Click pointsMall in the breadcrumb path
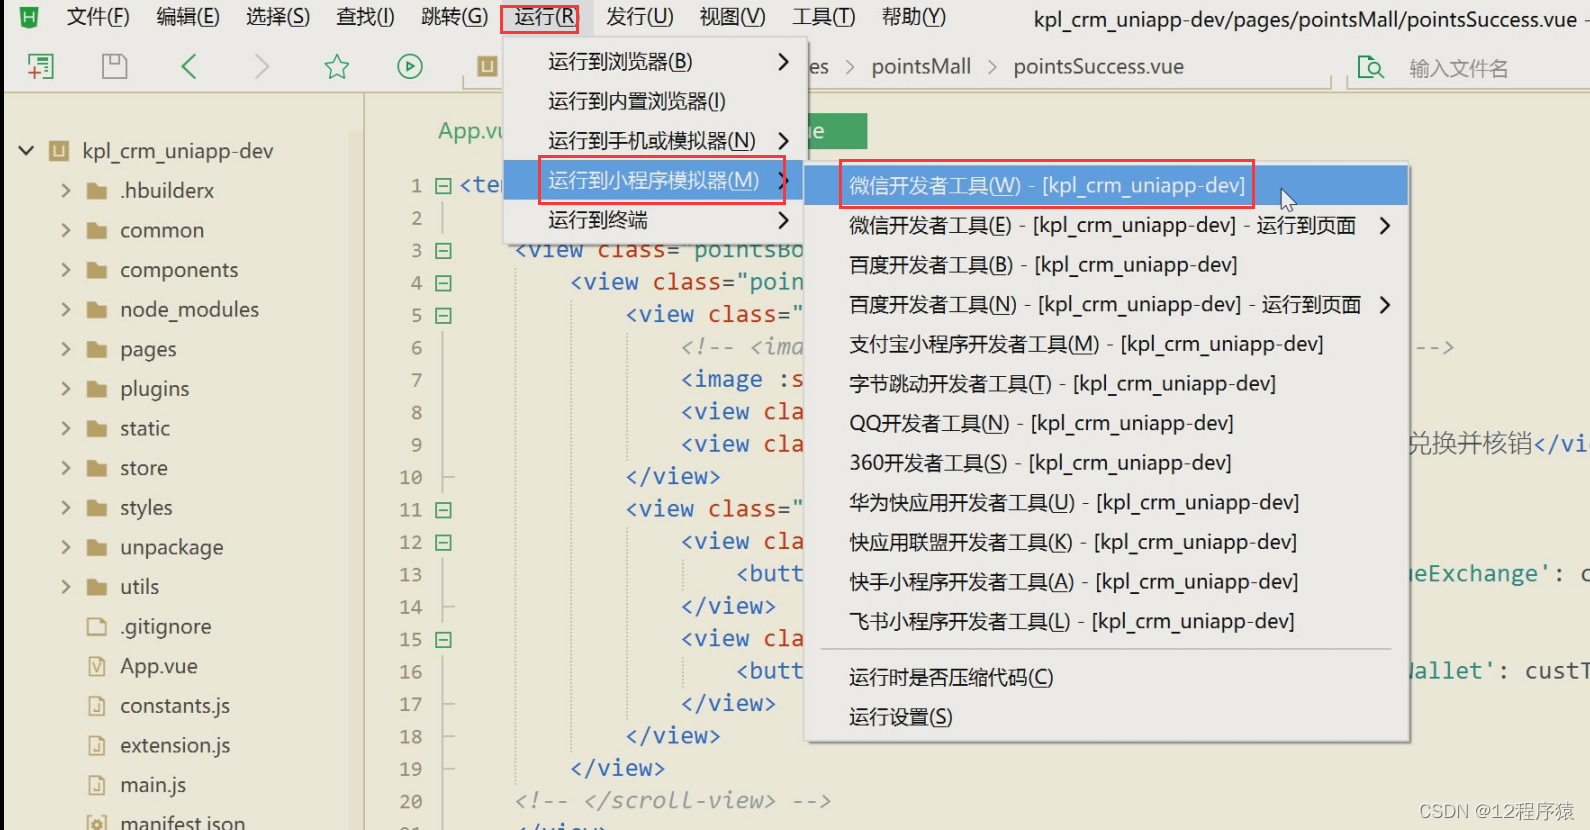Viewport: 1590px width, 830px height. (921, 67)
